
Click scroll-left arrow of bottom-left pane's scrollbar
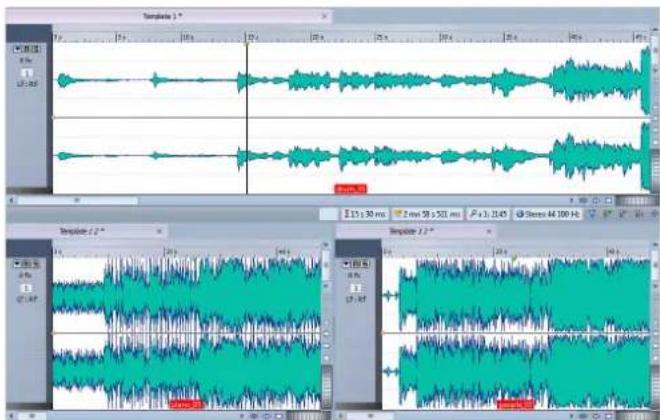coord(11,416)
